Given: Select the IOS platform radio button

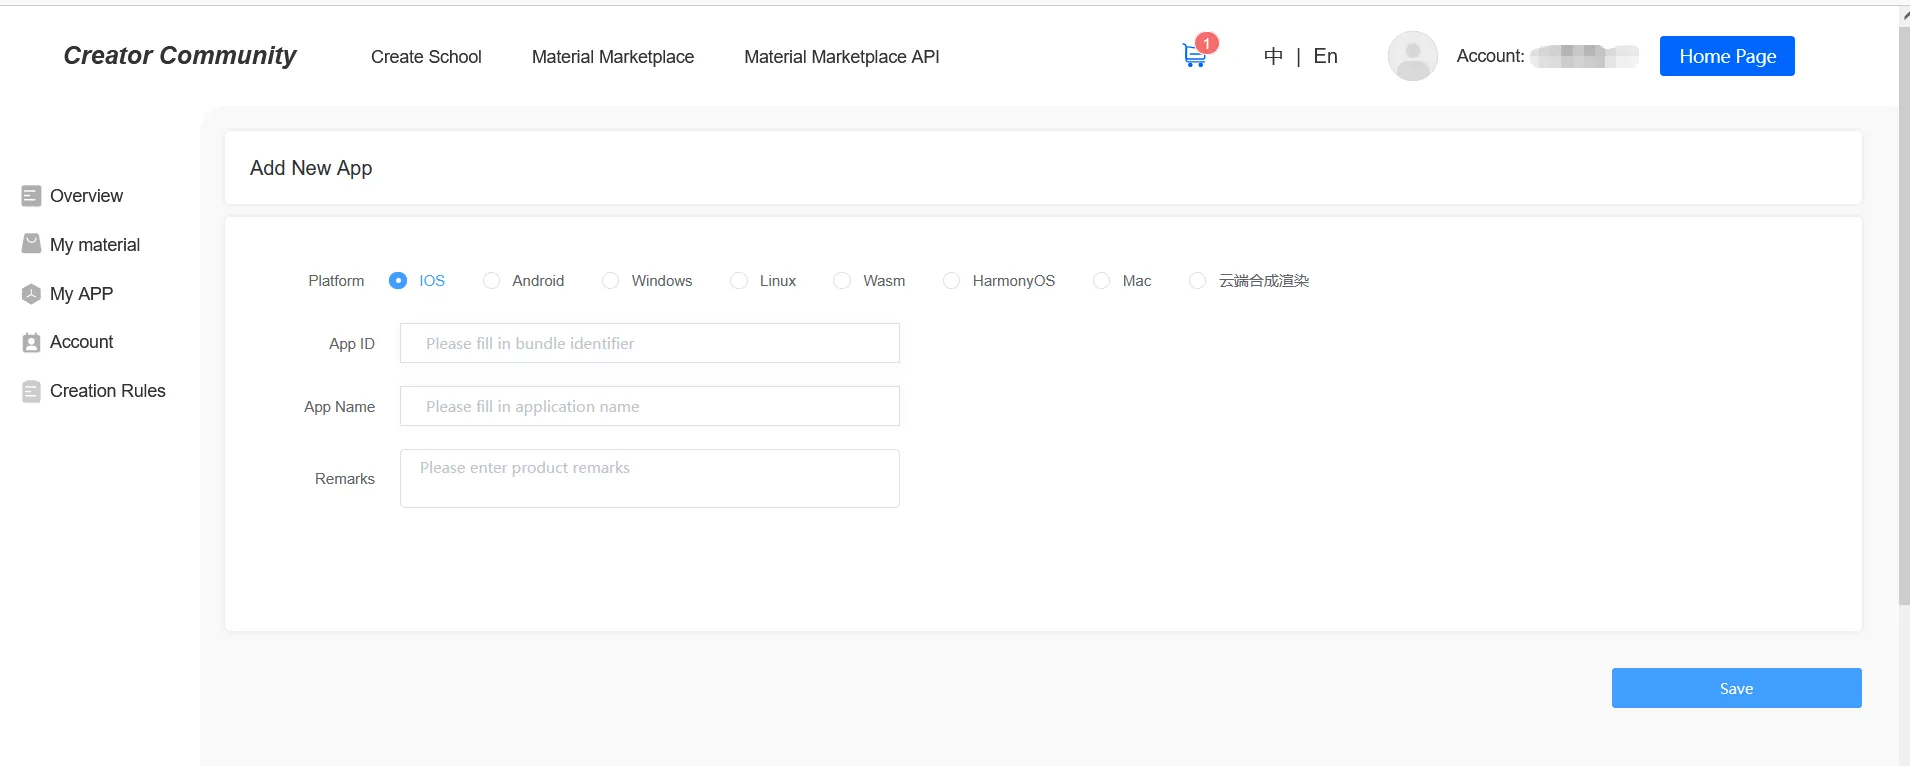Looking at the screenshot, I should pyautogui.click(x=398, y=281).
